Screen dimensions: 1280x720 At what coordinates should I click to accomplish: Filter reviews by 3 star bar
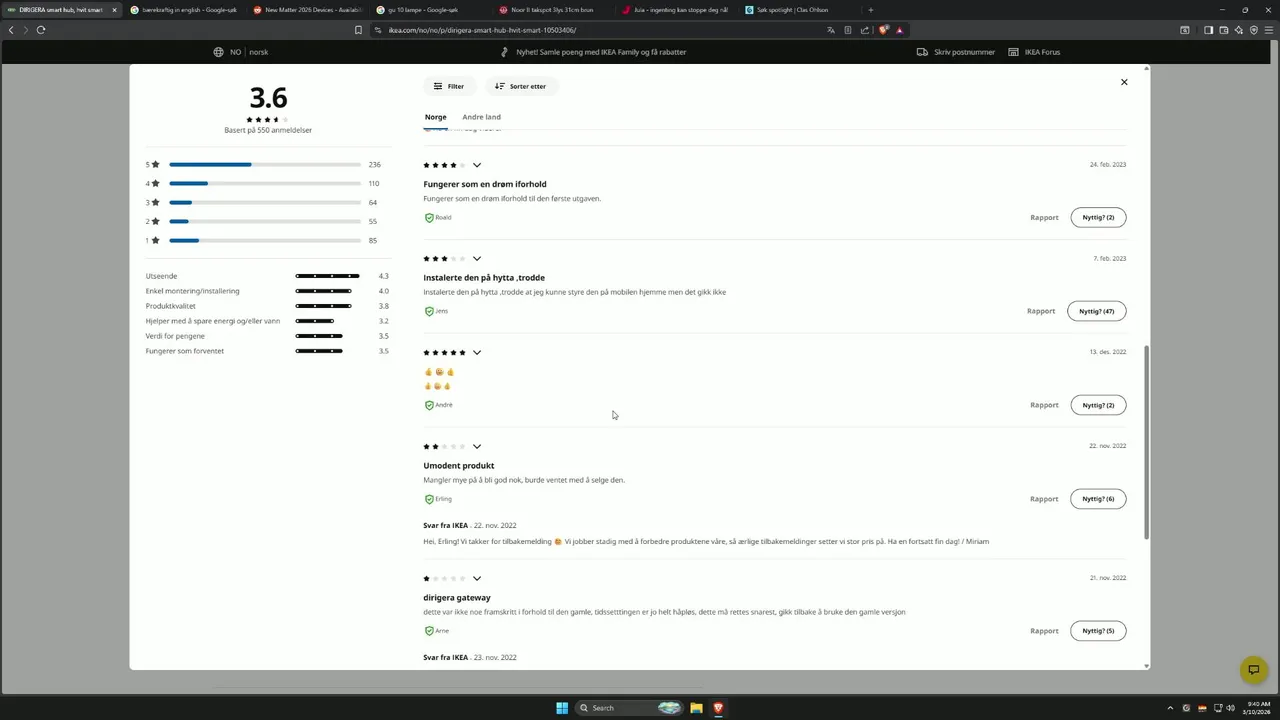point(265,202)
